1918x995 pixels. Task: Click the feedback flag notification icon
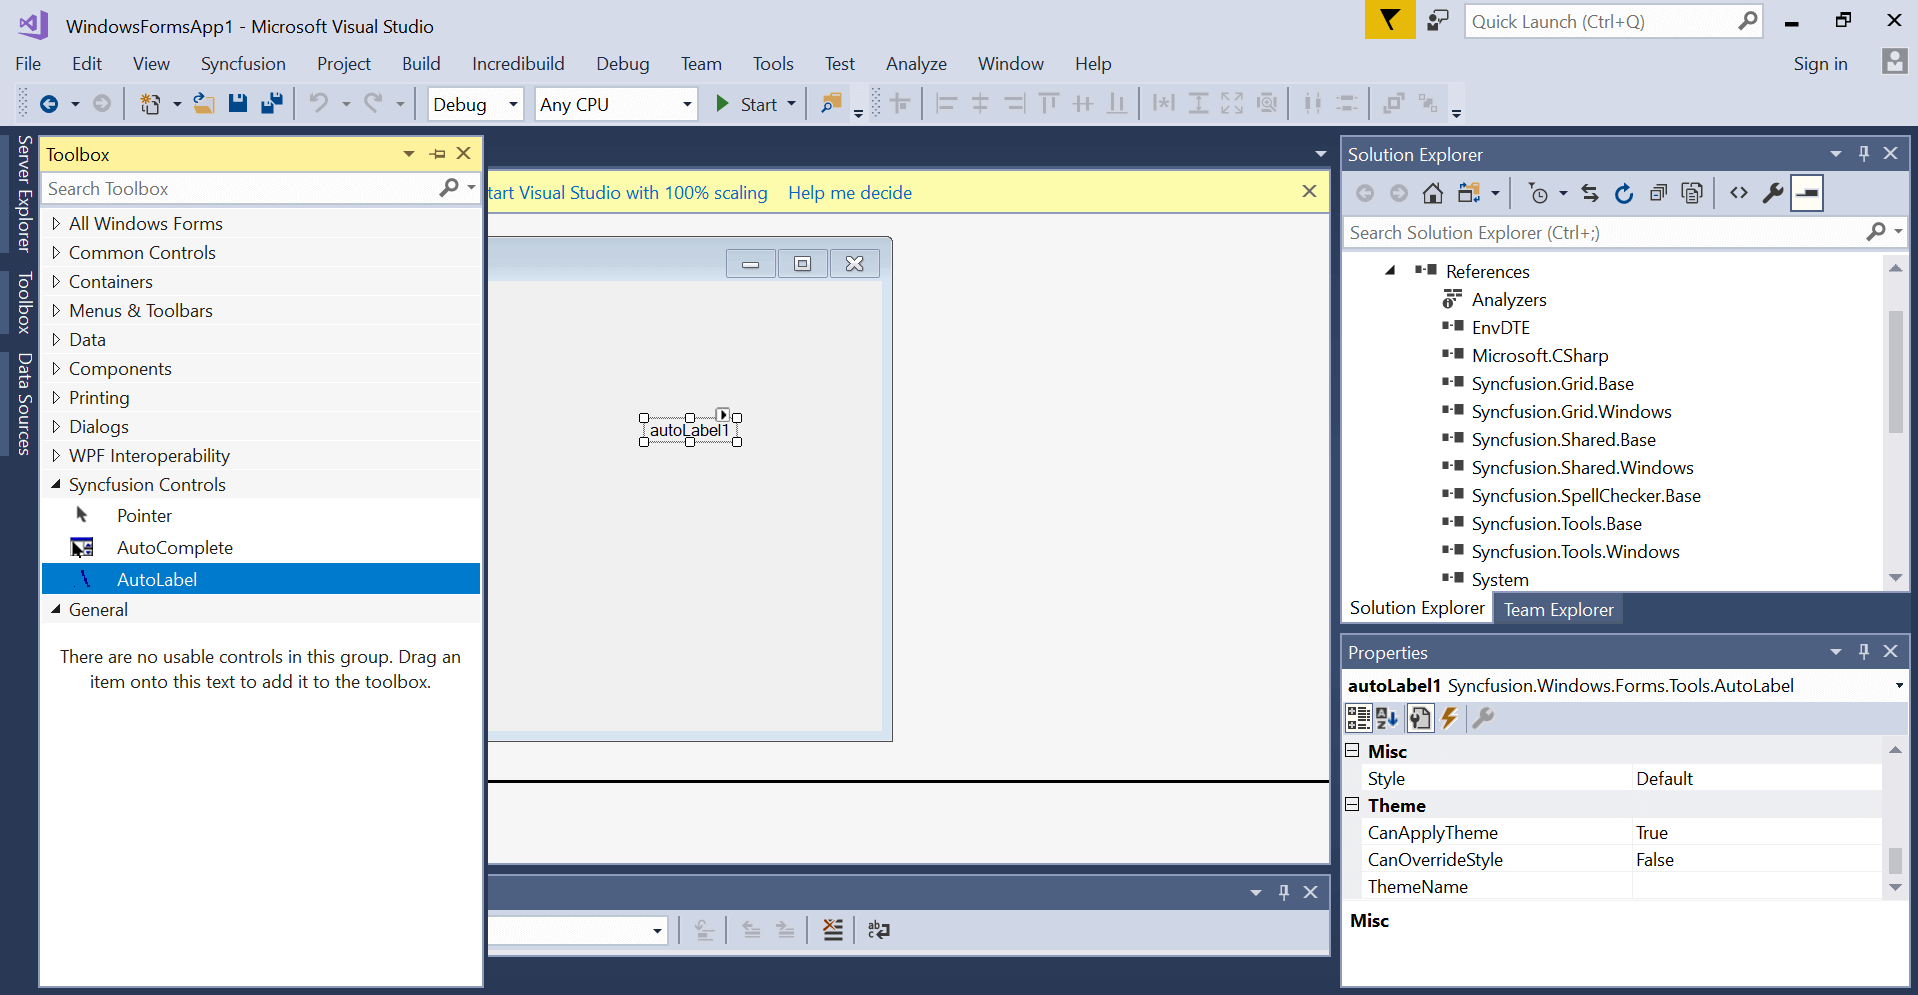1389,21
